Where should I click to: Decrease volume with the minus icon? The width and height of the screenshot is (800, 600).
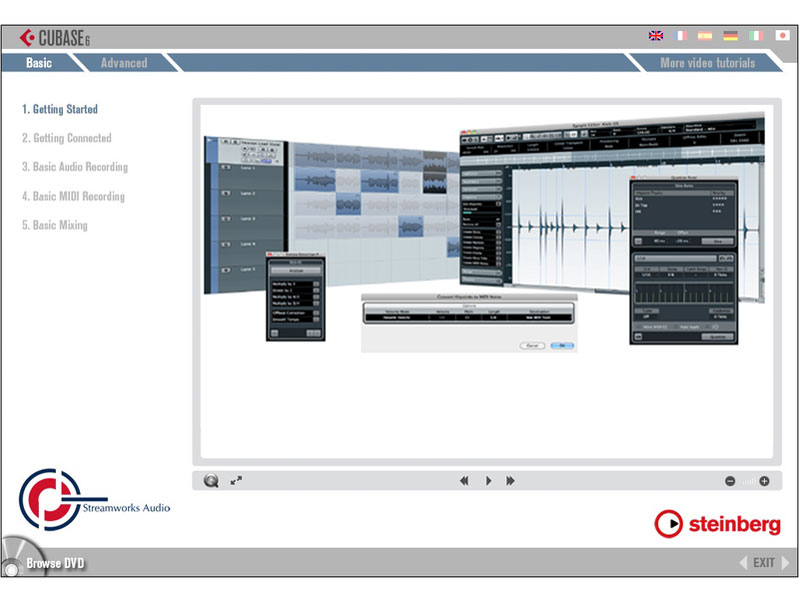point(731,481)
